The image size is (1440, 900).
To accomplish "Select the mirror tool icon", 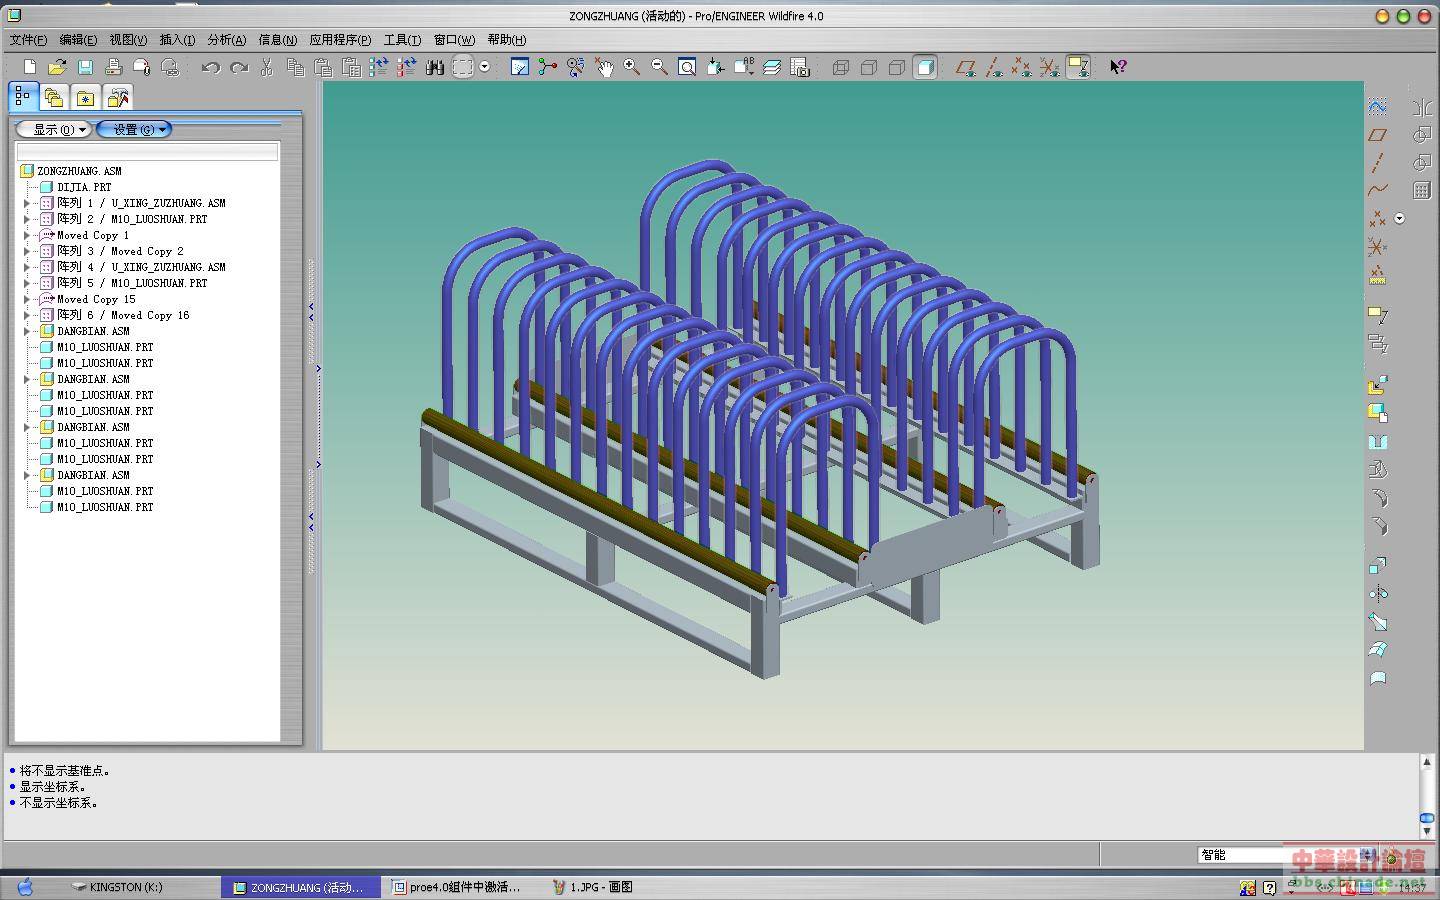I will (x=1378, y=594).
